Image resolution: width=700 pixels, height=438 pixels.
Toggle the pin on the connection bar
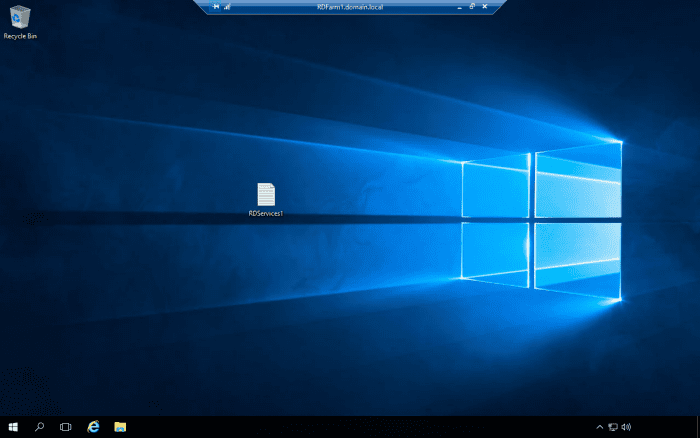[x=216, y=7]
